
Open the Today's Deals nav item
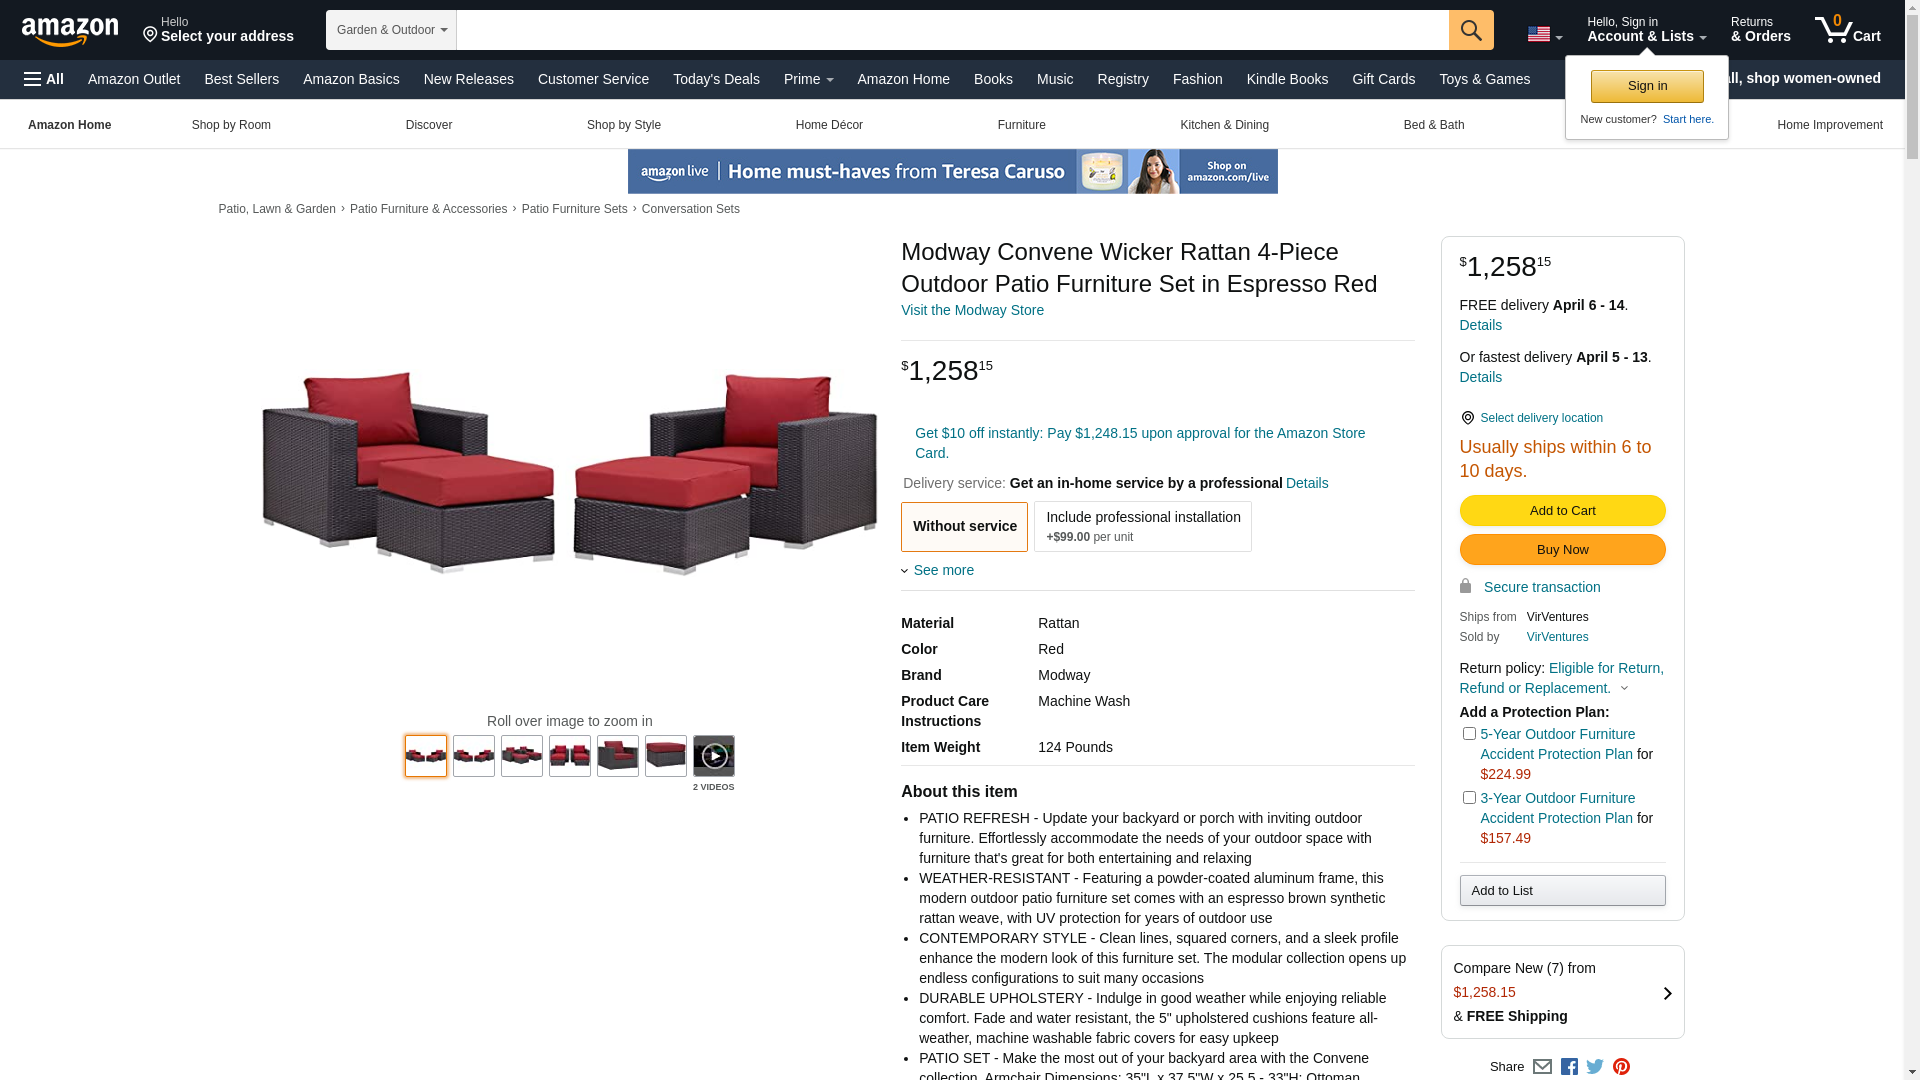click(x=716, y=79)
